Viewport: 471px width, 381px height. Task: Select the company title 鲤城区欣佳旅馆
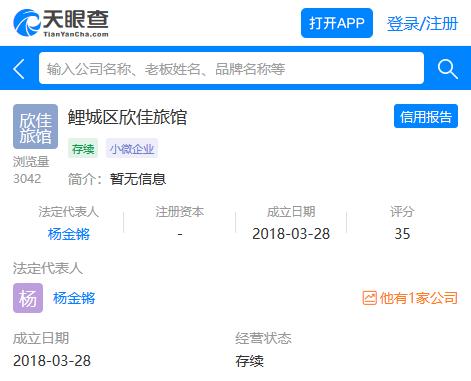(x=127, y=117)
